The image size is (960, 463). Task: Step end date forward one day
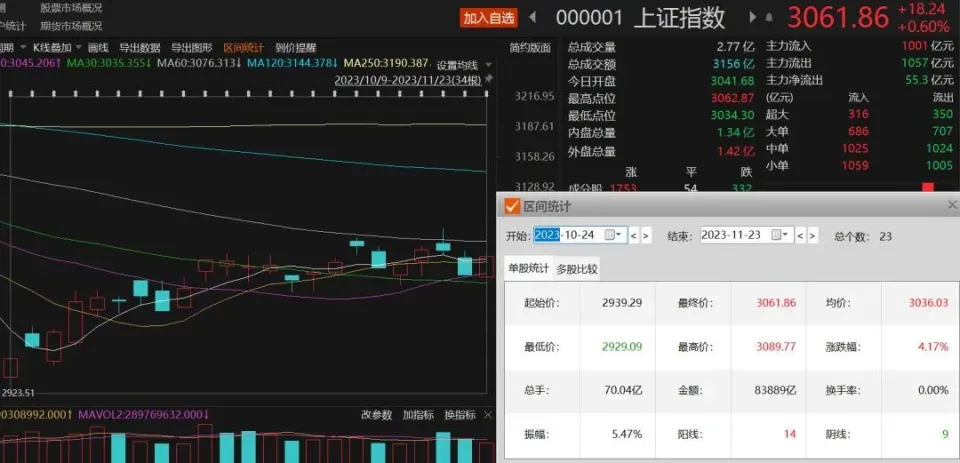(813, 236)
